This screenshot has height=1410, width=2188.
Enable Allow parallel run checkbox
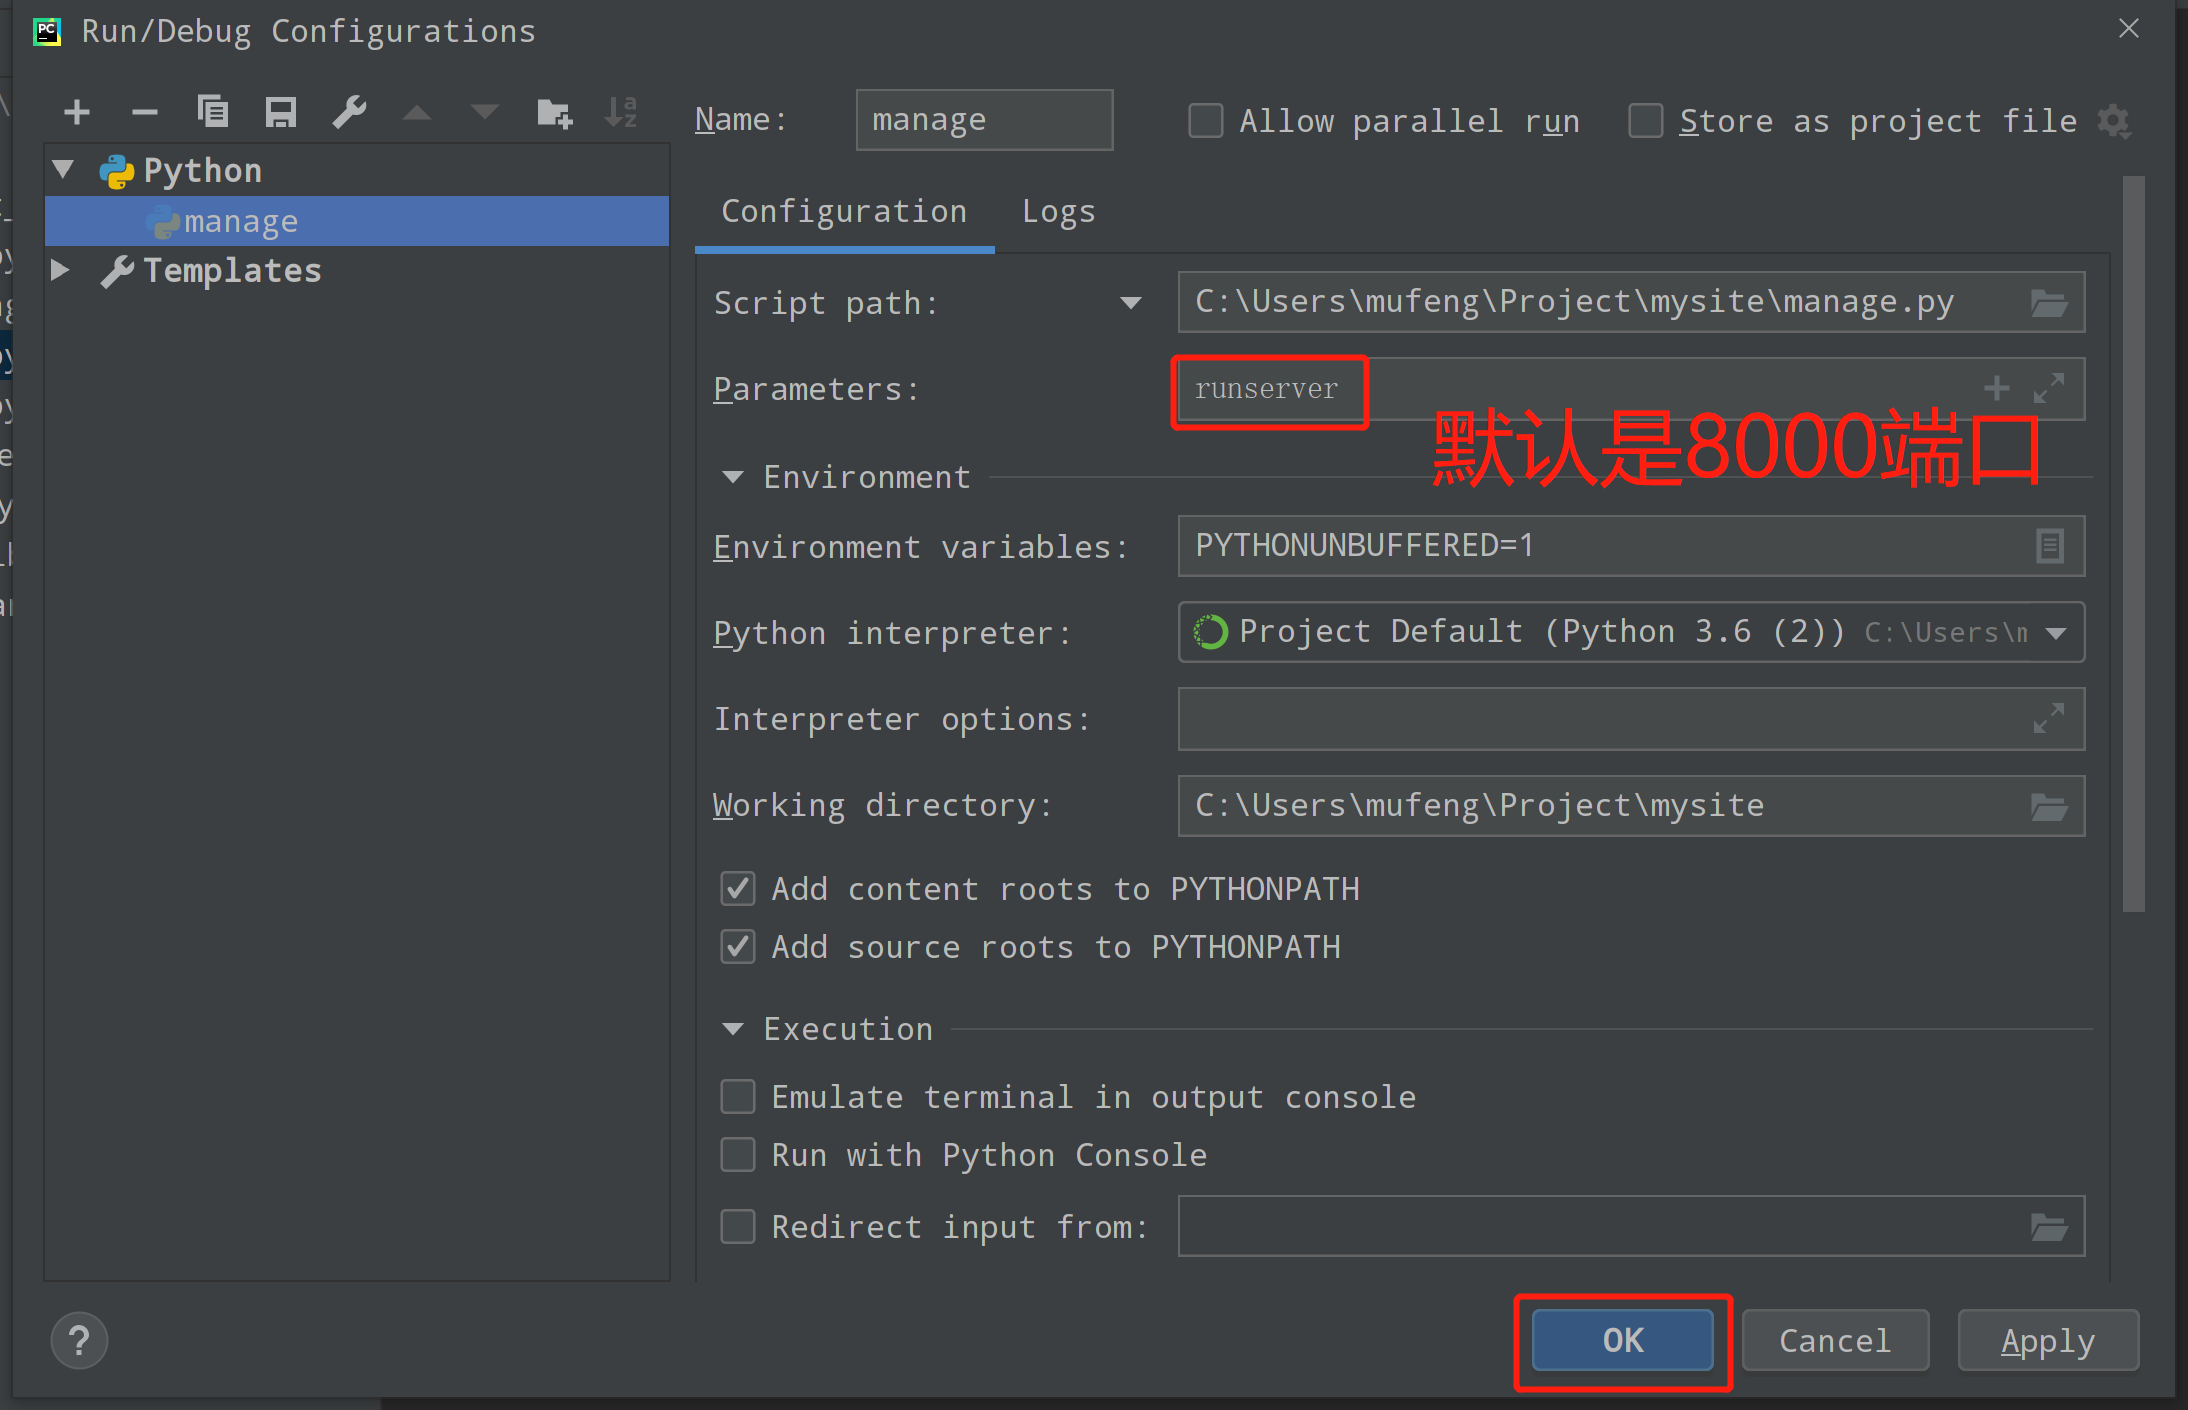(1206, 121)
